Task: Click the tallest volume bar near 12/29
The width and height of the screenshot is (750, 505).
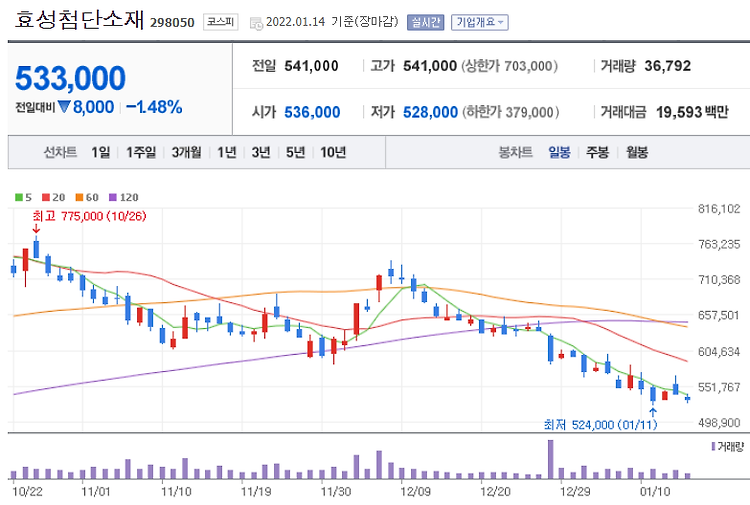Action: click(551, 459)
